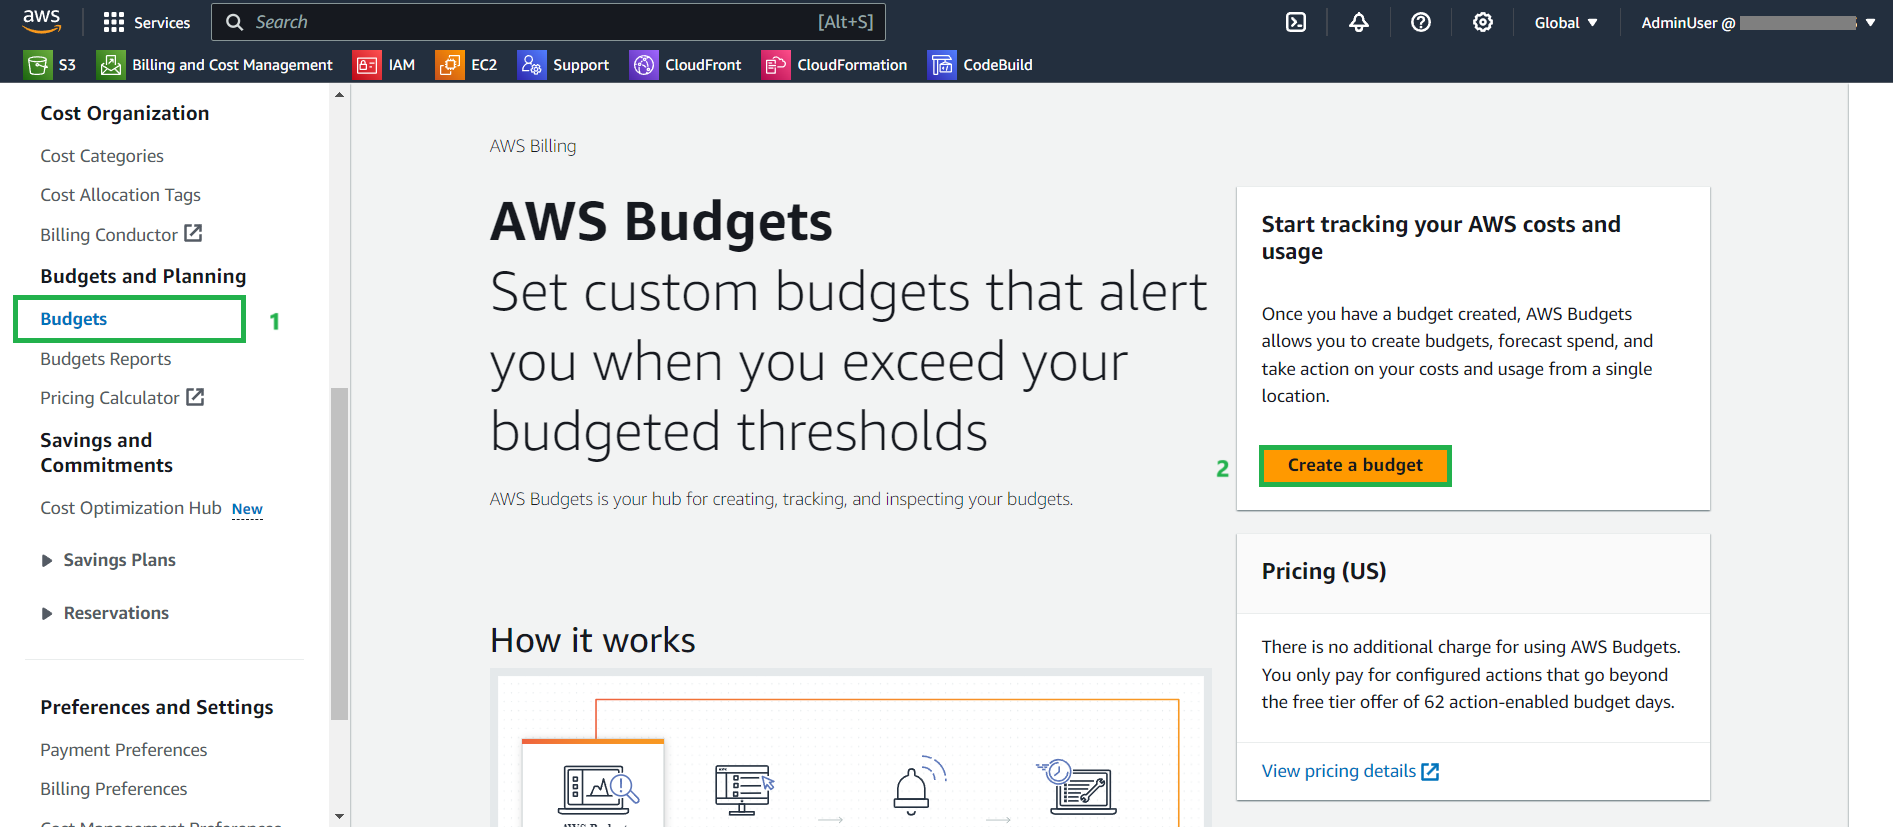Click the 'Cost Organization' sidebar heading

[125, 113]
